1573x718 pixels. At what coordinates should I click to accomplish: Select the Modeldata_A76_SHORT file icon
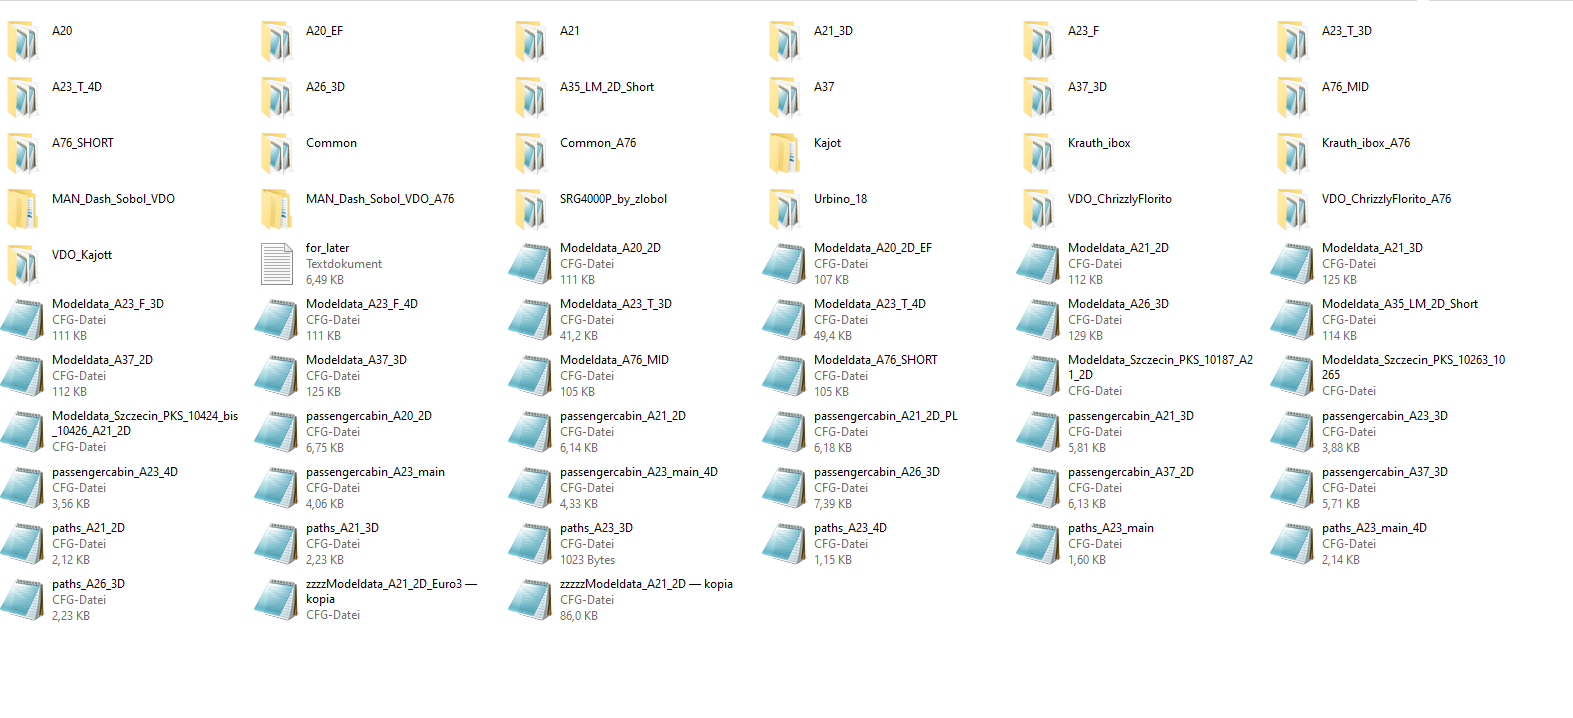coord(785,376)
